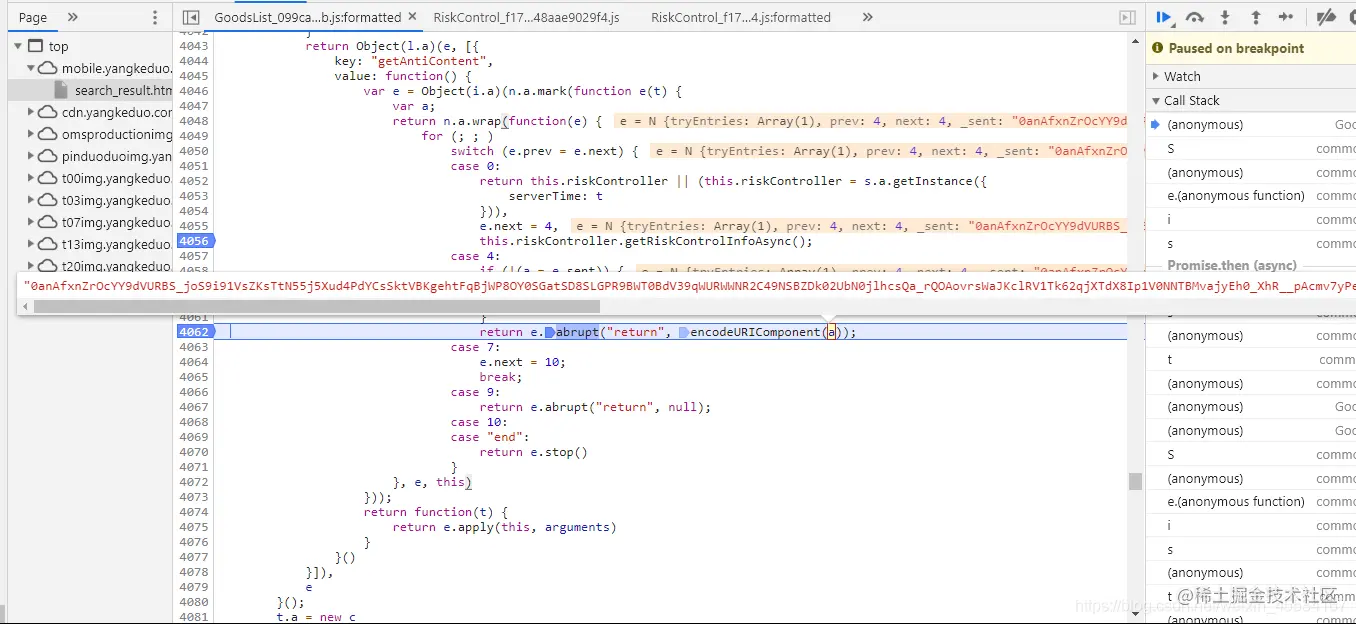The height and width of the screenshot is (624, 1356).
Task: Click the Step arrow icon in debugger toolbar
Action: 1286,17
